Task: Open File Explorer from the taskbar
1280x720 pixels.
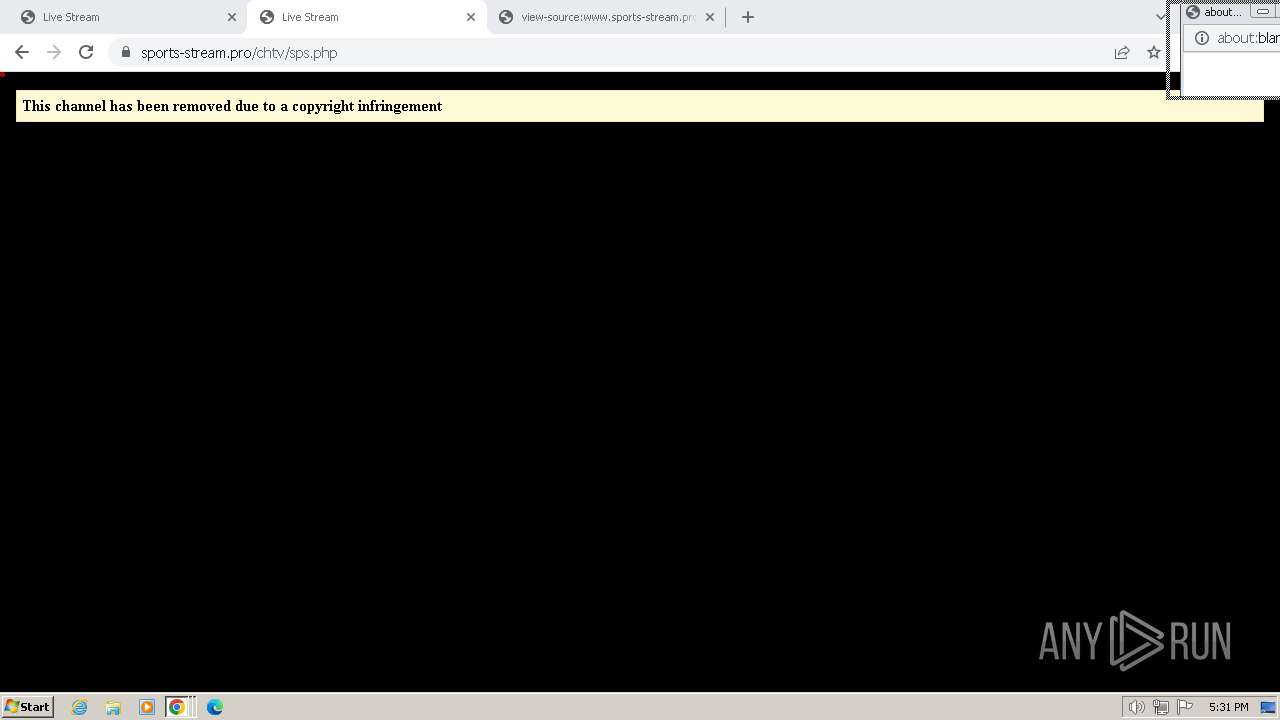Action: point(113,707)
